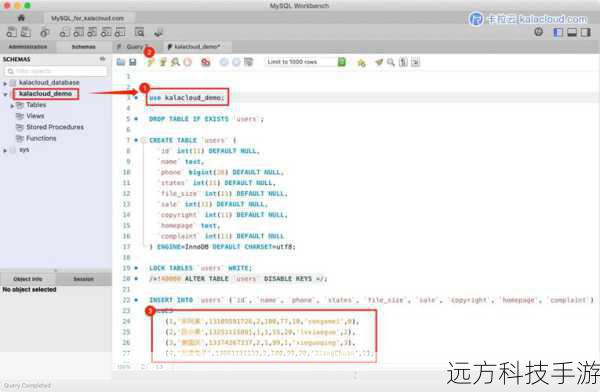Open the schema inspector icon
This screenshot has width=600, height=392.
[45, 33]
